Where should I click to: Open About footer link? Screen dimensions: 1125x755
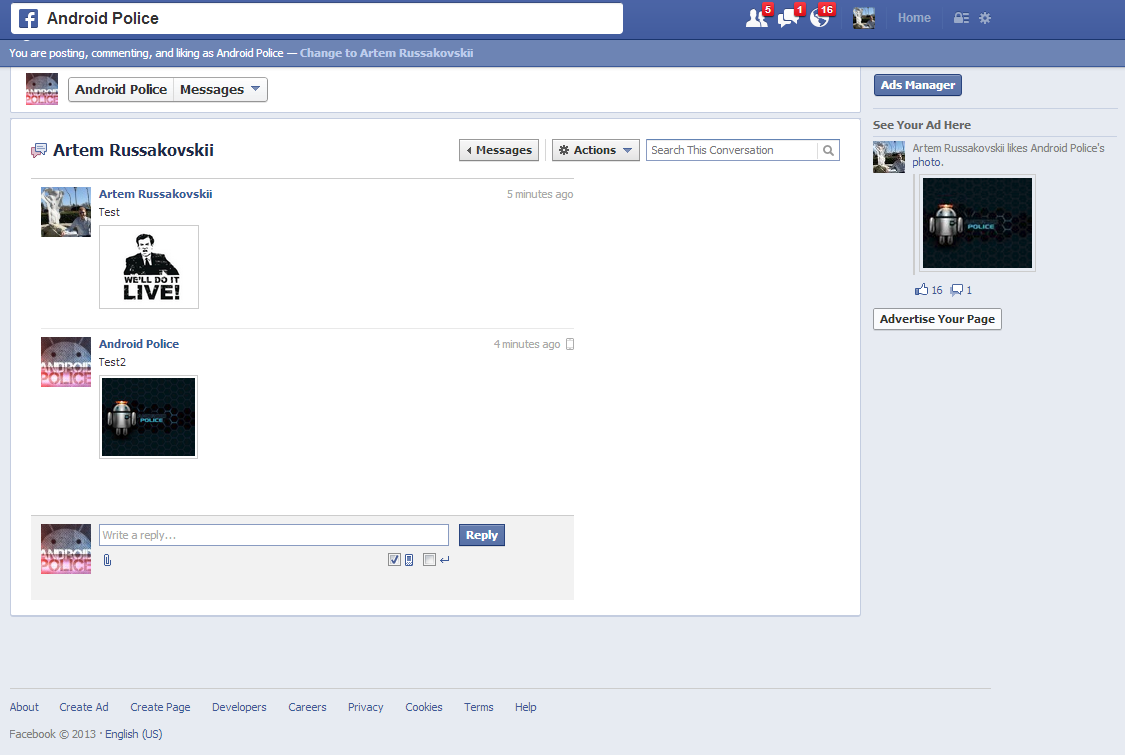coord(24,707)
